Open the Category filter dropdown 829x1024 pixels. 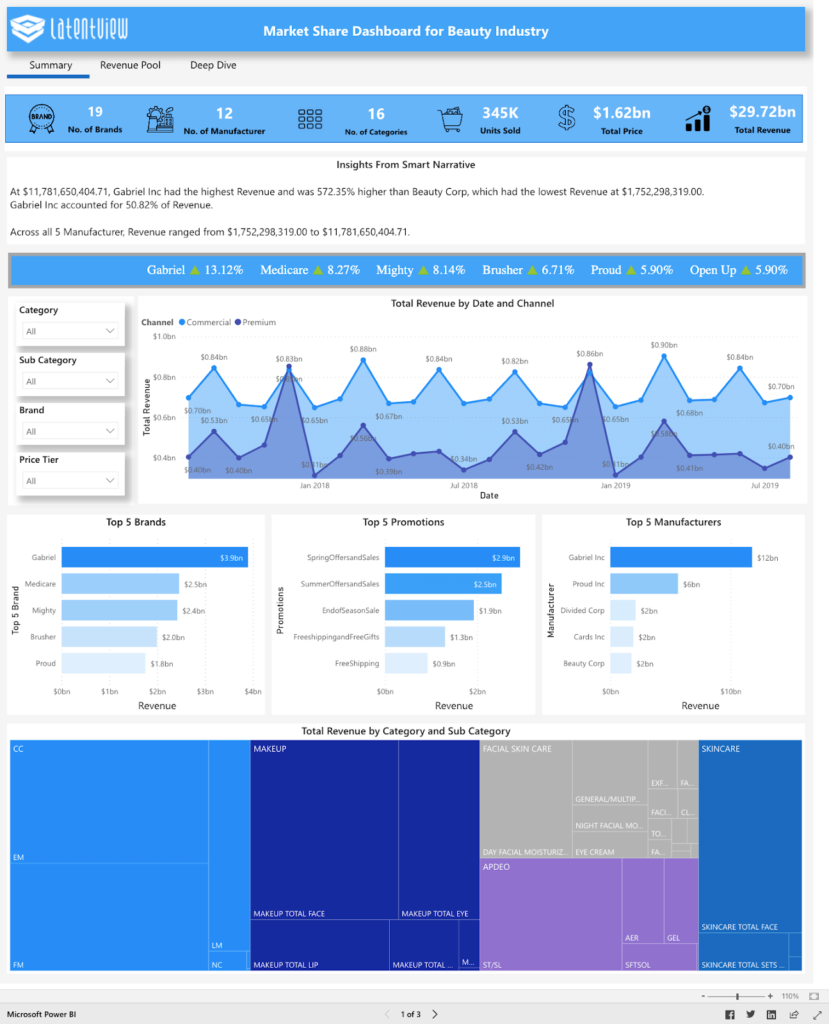pos(70,331)
